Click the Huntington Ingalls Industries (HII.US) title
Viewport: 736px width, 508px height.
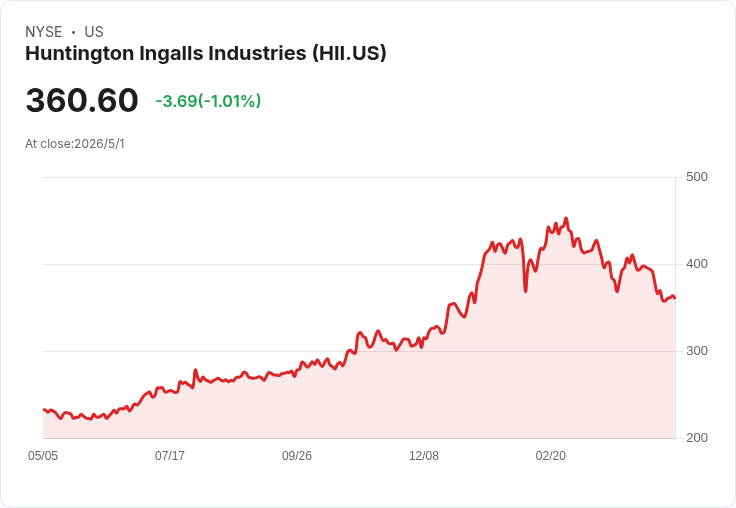point(206,54)
